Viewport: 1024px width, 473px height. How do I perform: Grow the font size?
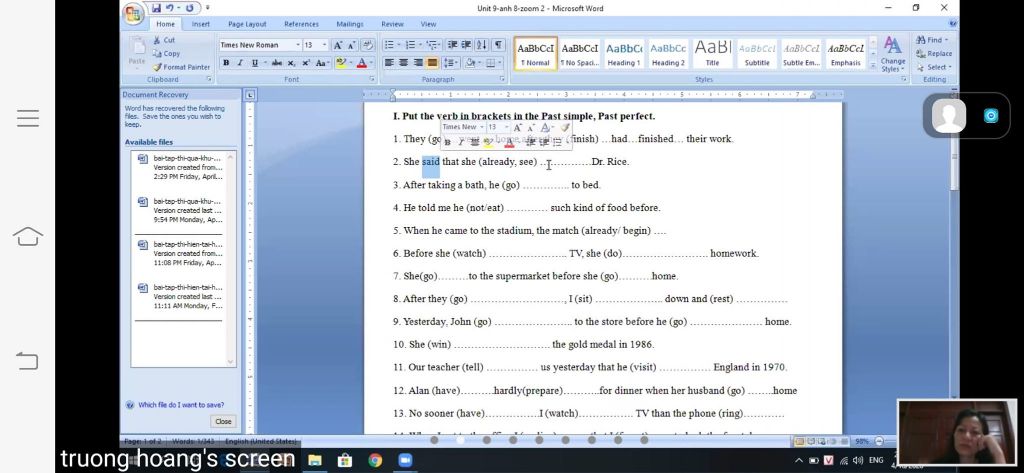point(338,45)
